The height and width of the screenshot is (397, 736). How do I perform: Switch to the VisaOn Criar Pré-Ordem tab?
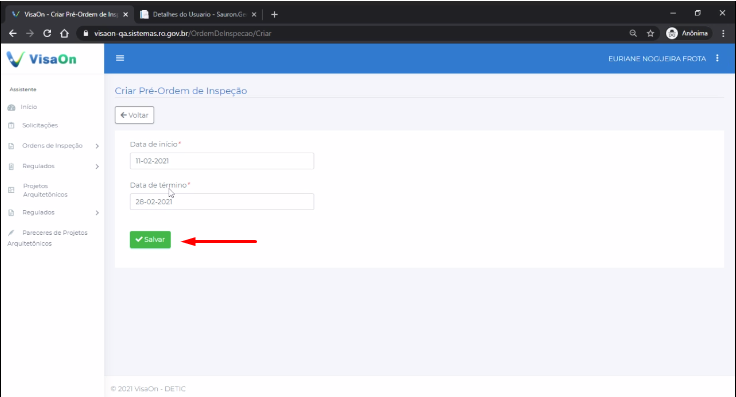tap(70, 15)
